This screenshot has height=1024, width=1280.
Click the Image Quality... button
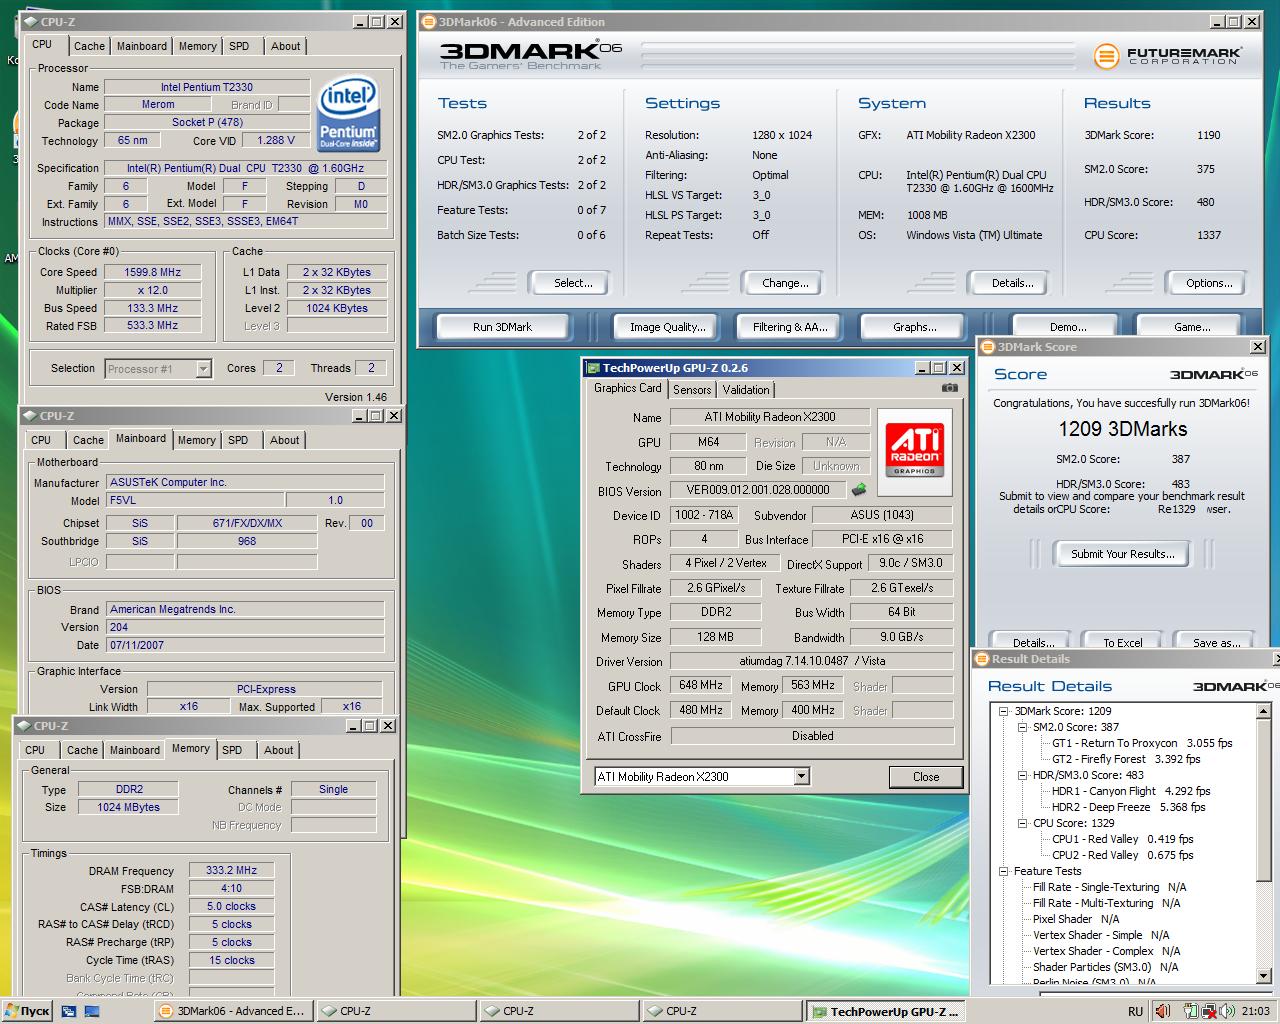[x=668, y=327]
